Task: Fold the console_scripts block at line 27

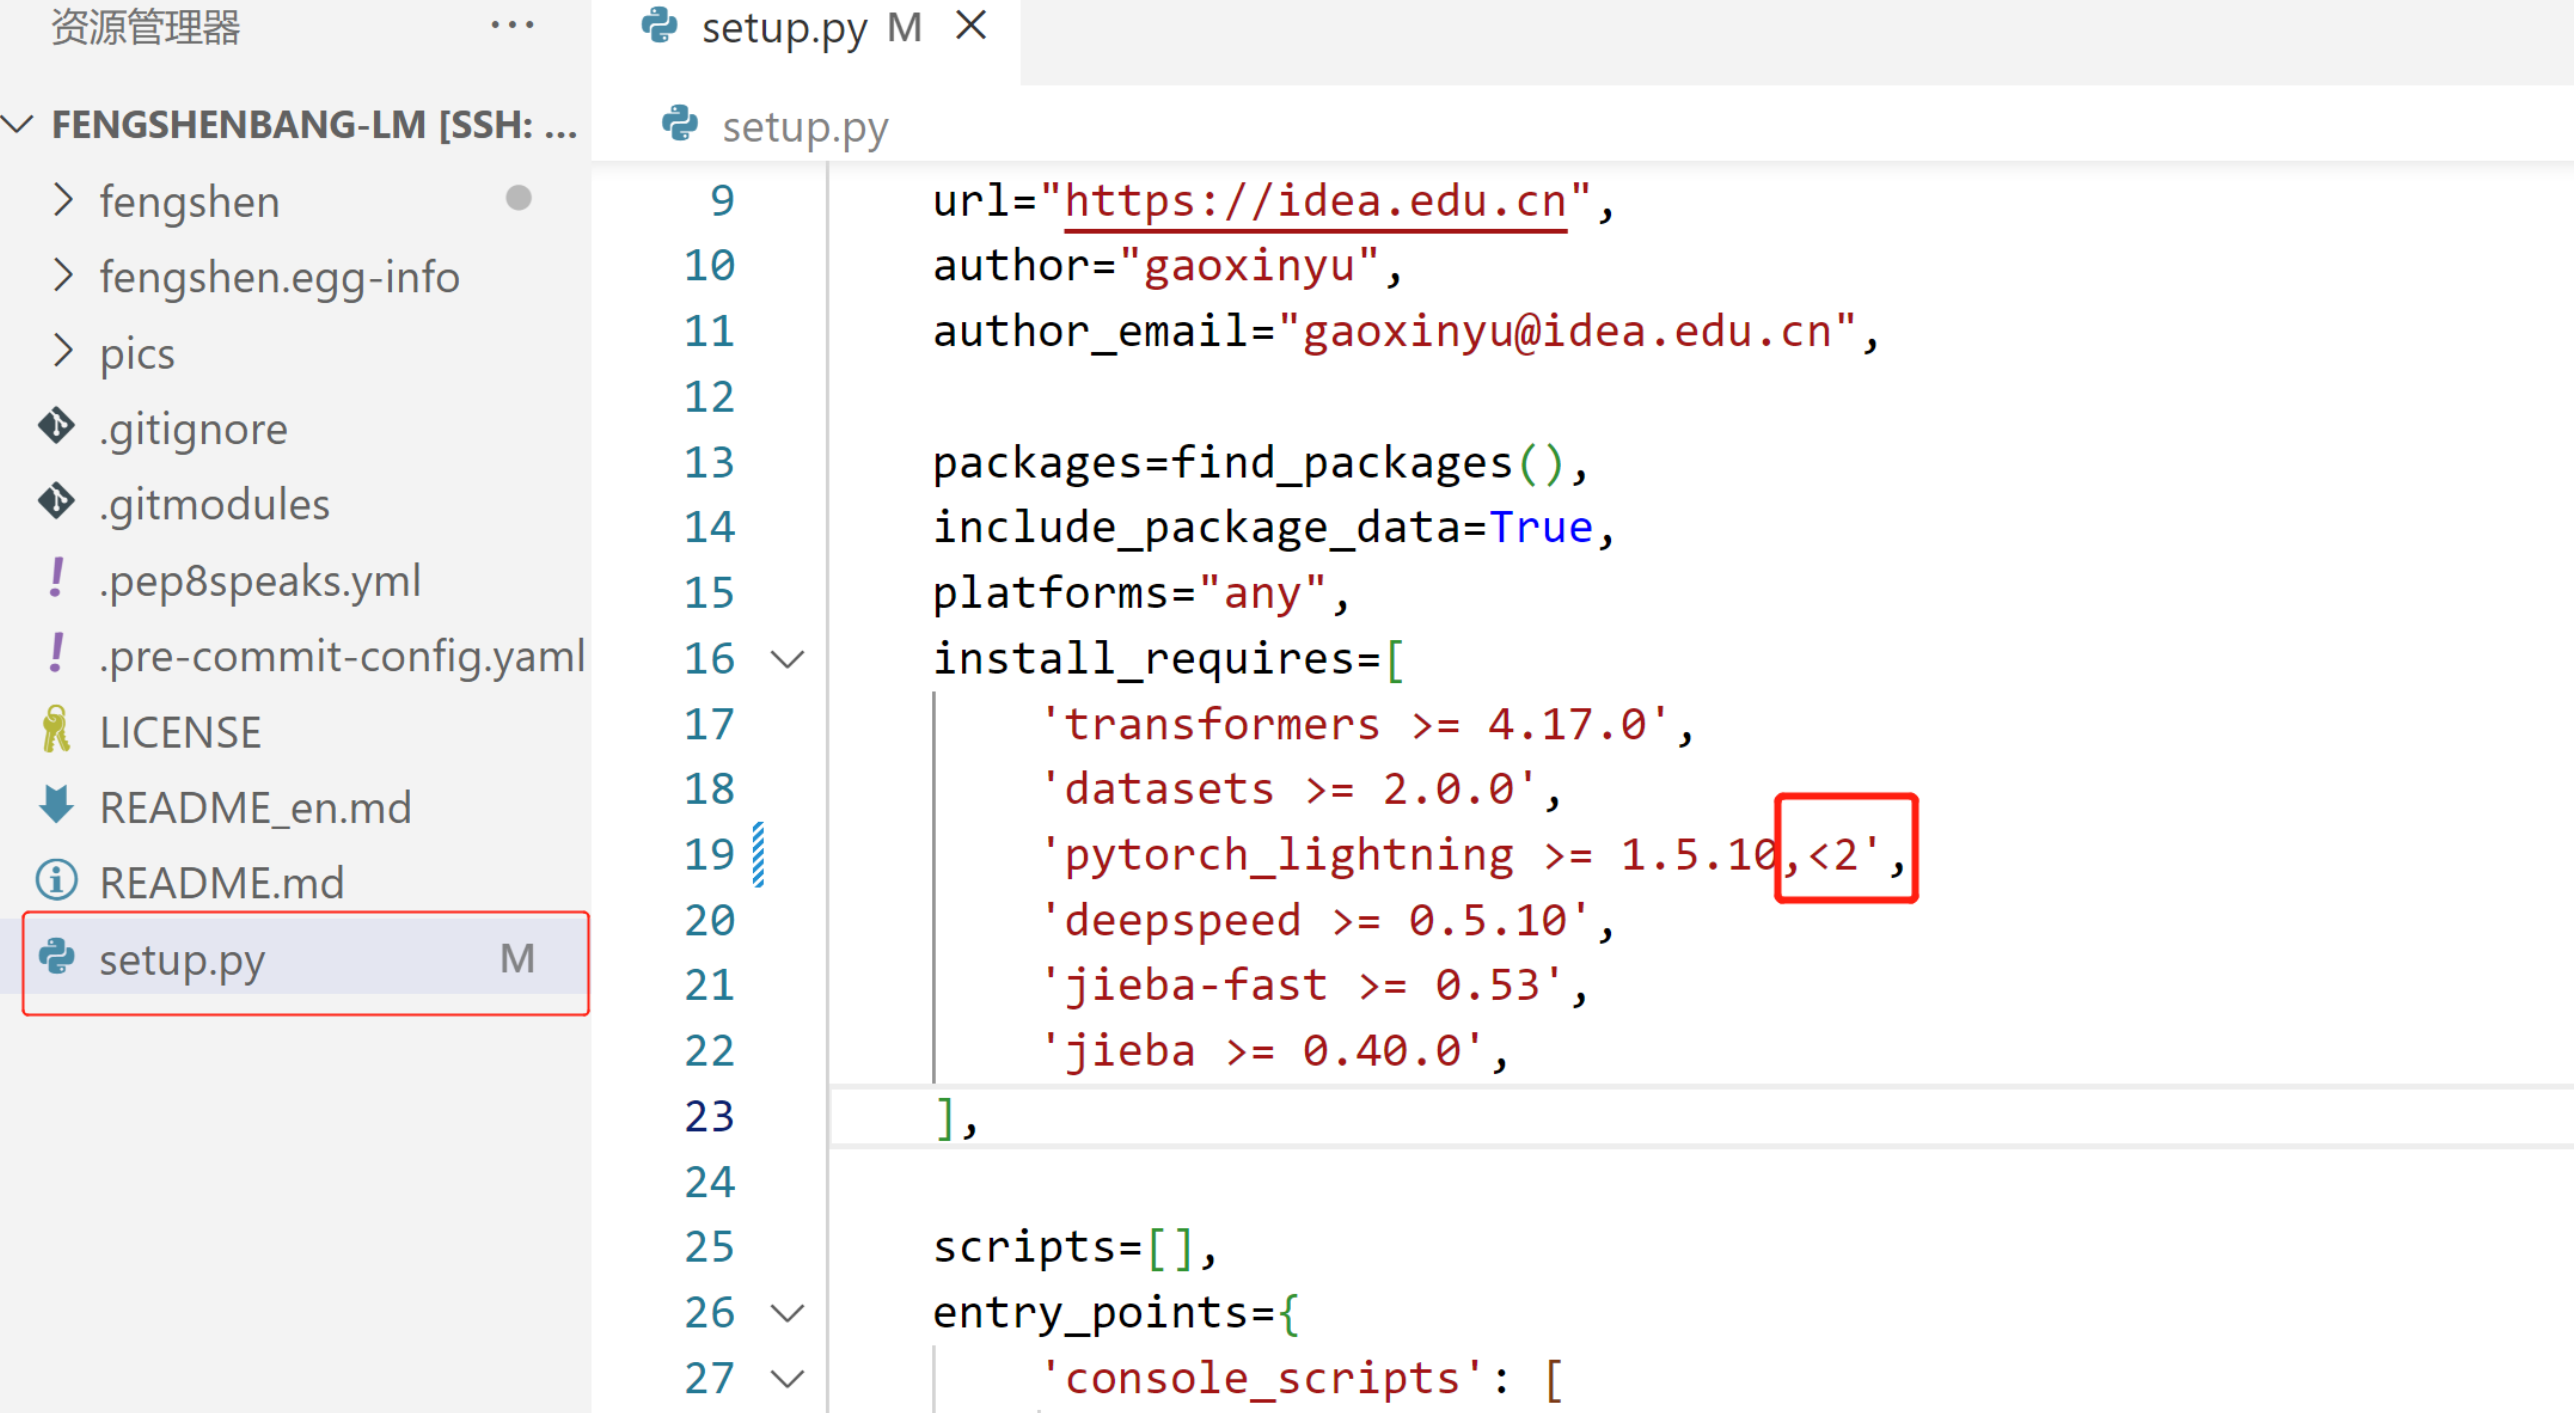Action: coord(788,1379)
